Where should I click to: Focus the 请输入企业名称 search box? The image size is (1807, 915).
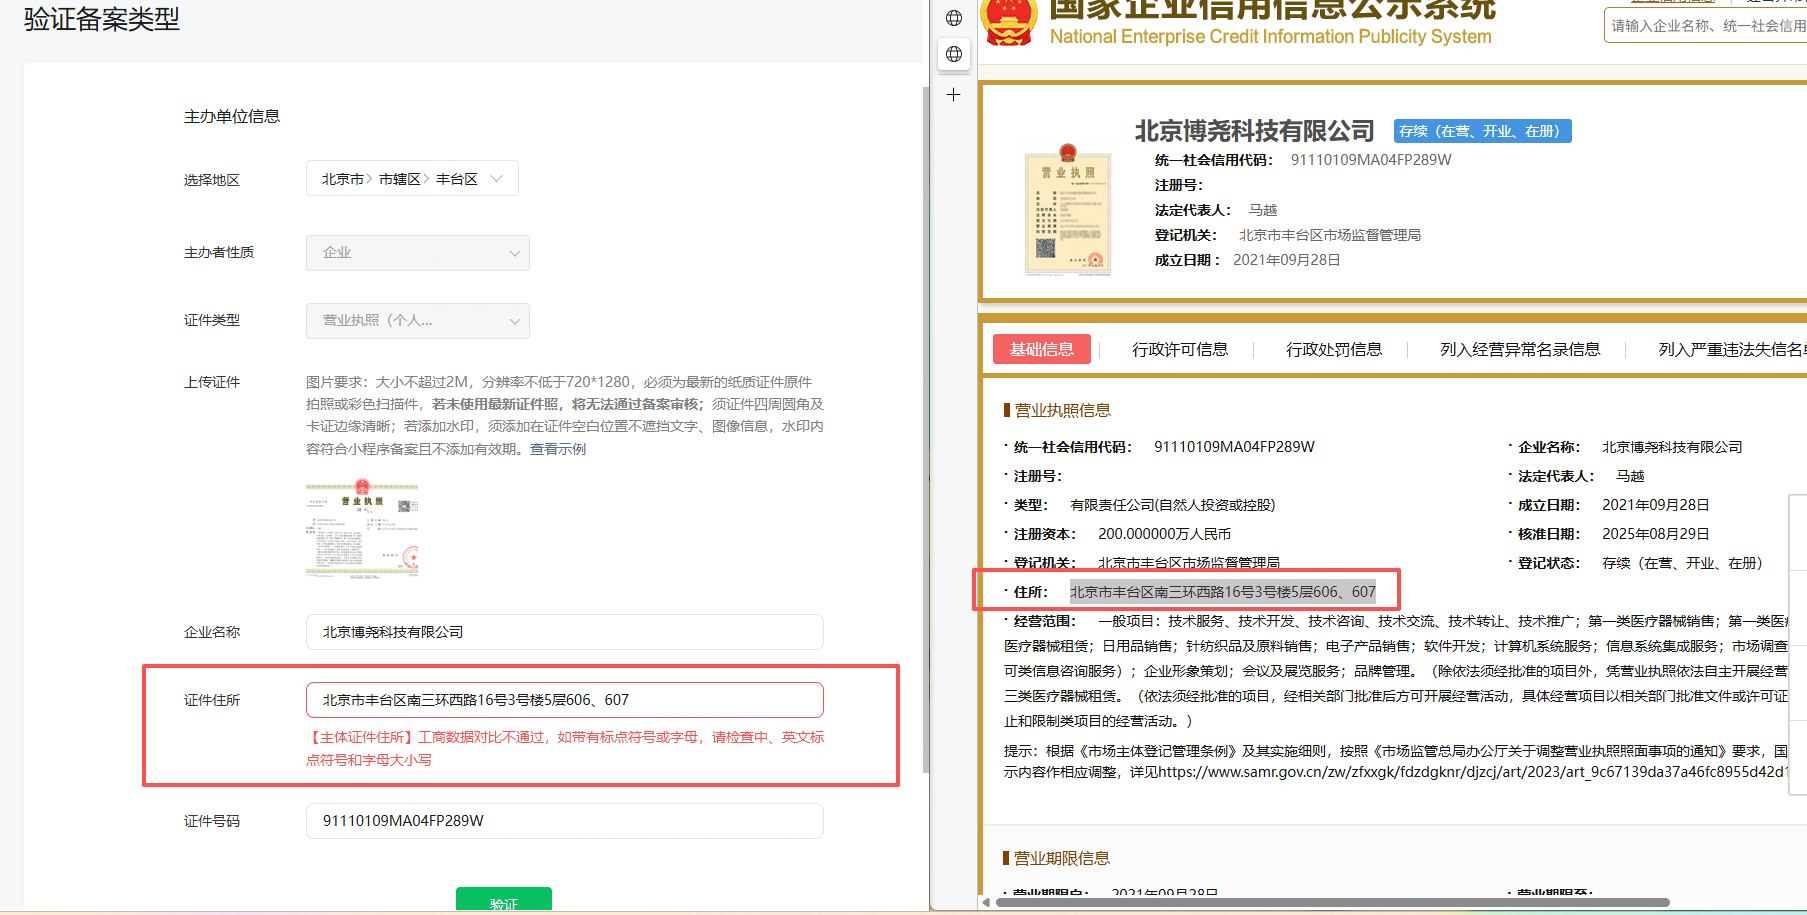[1705, 26]
